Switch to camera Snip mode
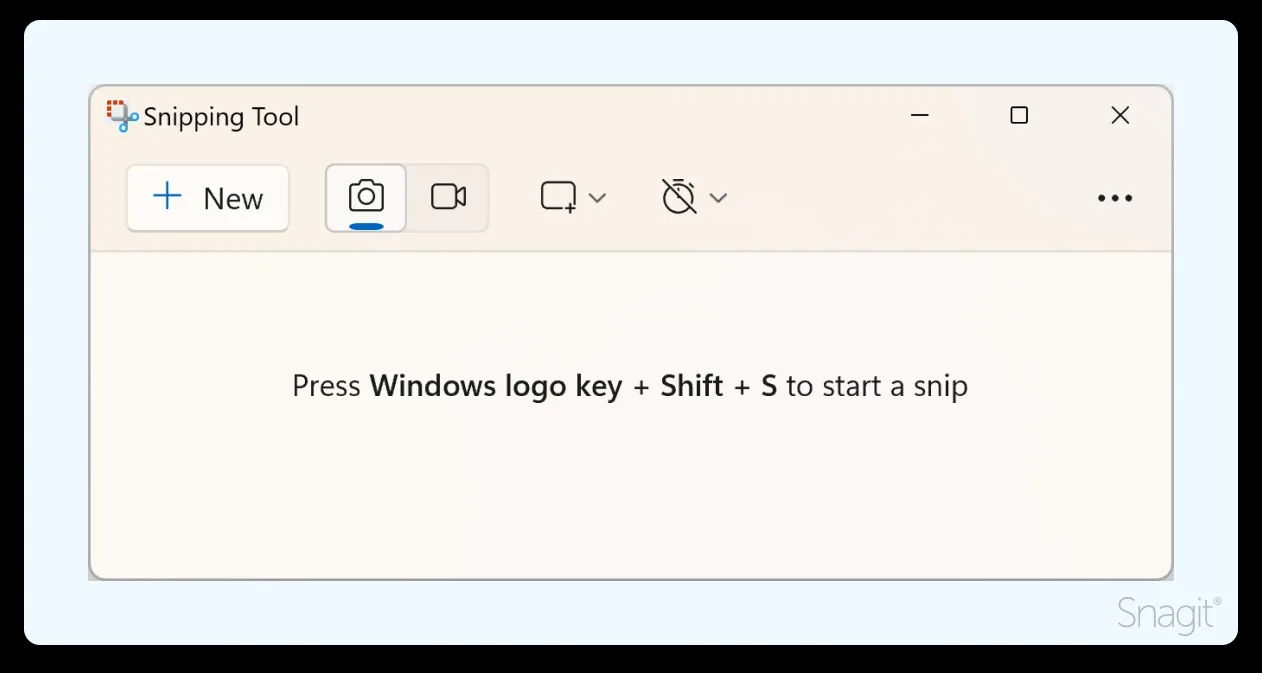 coord(366,198)
